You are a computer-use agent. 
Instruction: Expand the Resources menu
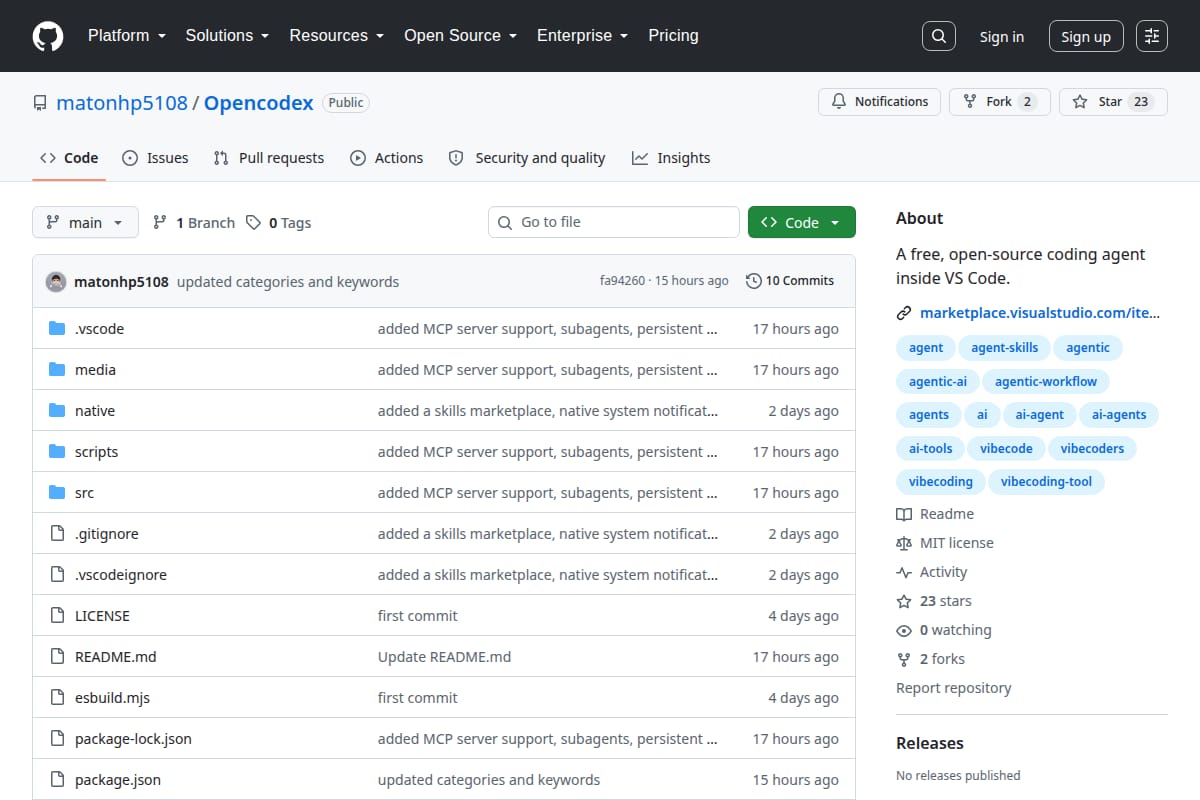[x=337, y=36]
